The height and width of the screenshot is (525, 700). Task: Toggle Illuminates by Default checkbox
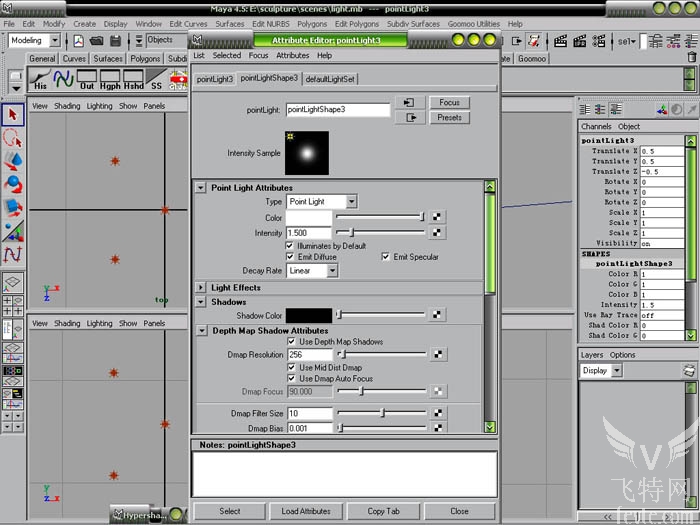coord(289,246)
